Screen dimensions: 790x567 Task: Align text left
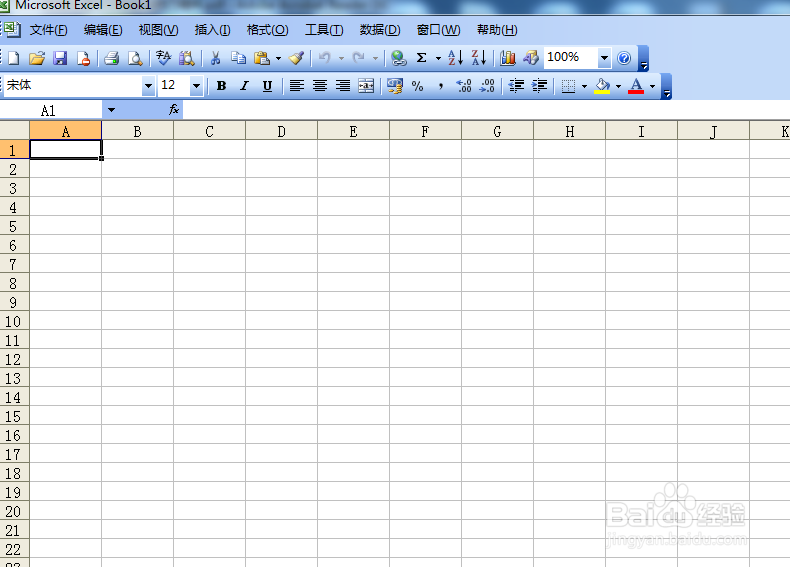pyautogui.click(x=297, y=86)
